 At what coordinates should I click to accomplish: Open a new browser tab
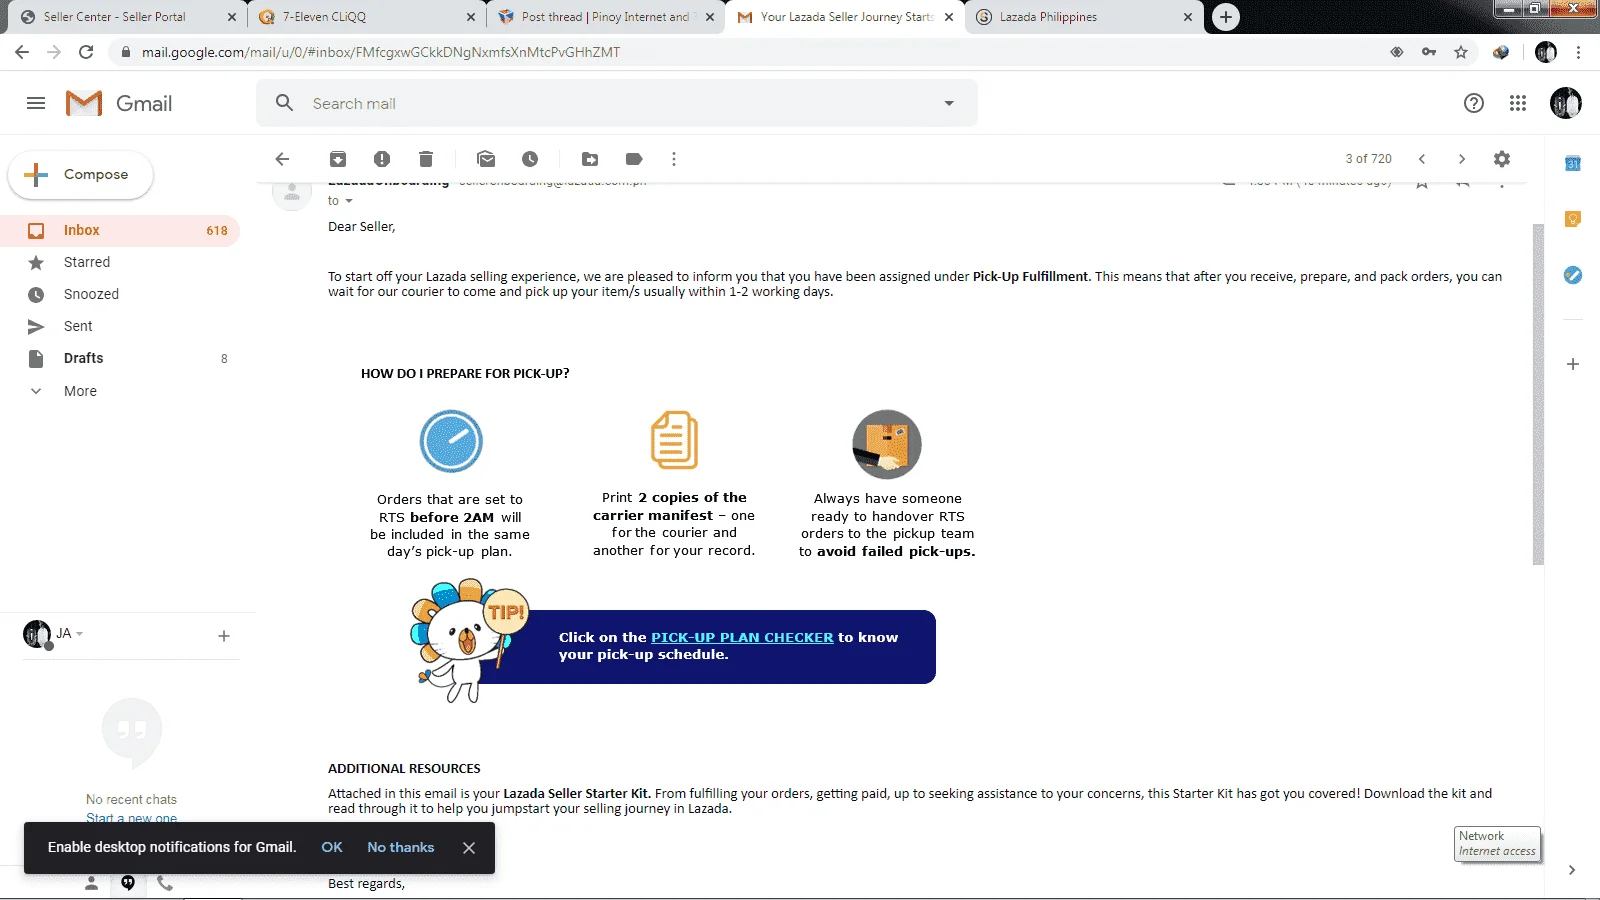point(1226,17)
